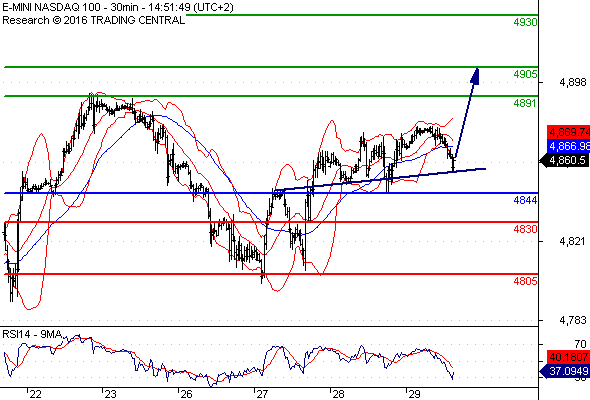Viewport: 590px width, 400px height.
Task: Click the blue 37.0949 RSI value tag
Action: pyautogui.click(x=565, y=371)
